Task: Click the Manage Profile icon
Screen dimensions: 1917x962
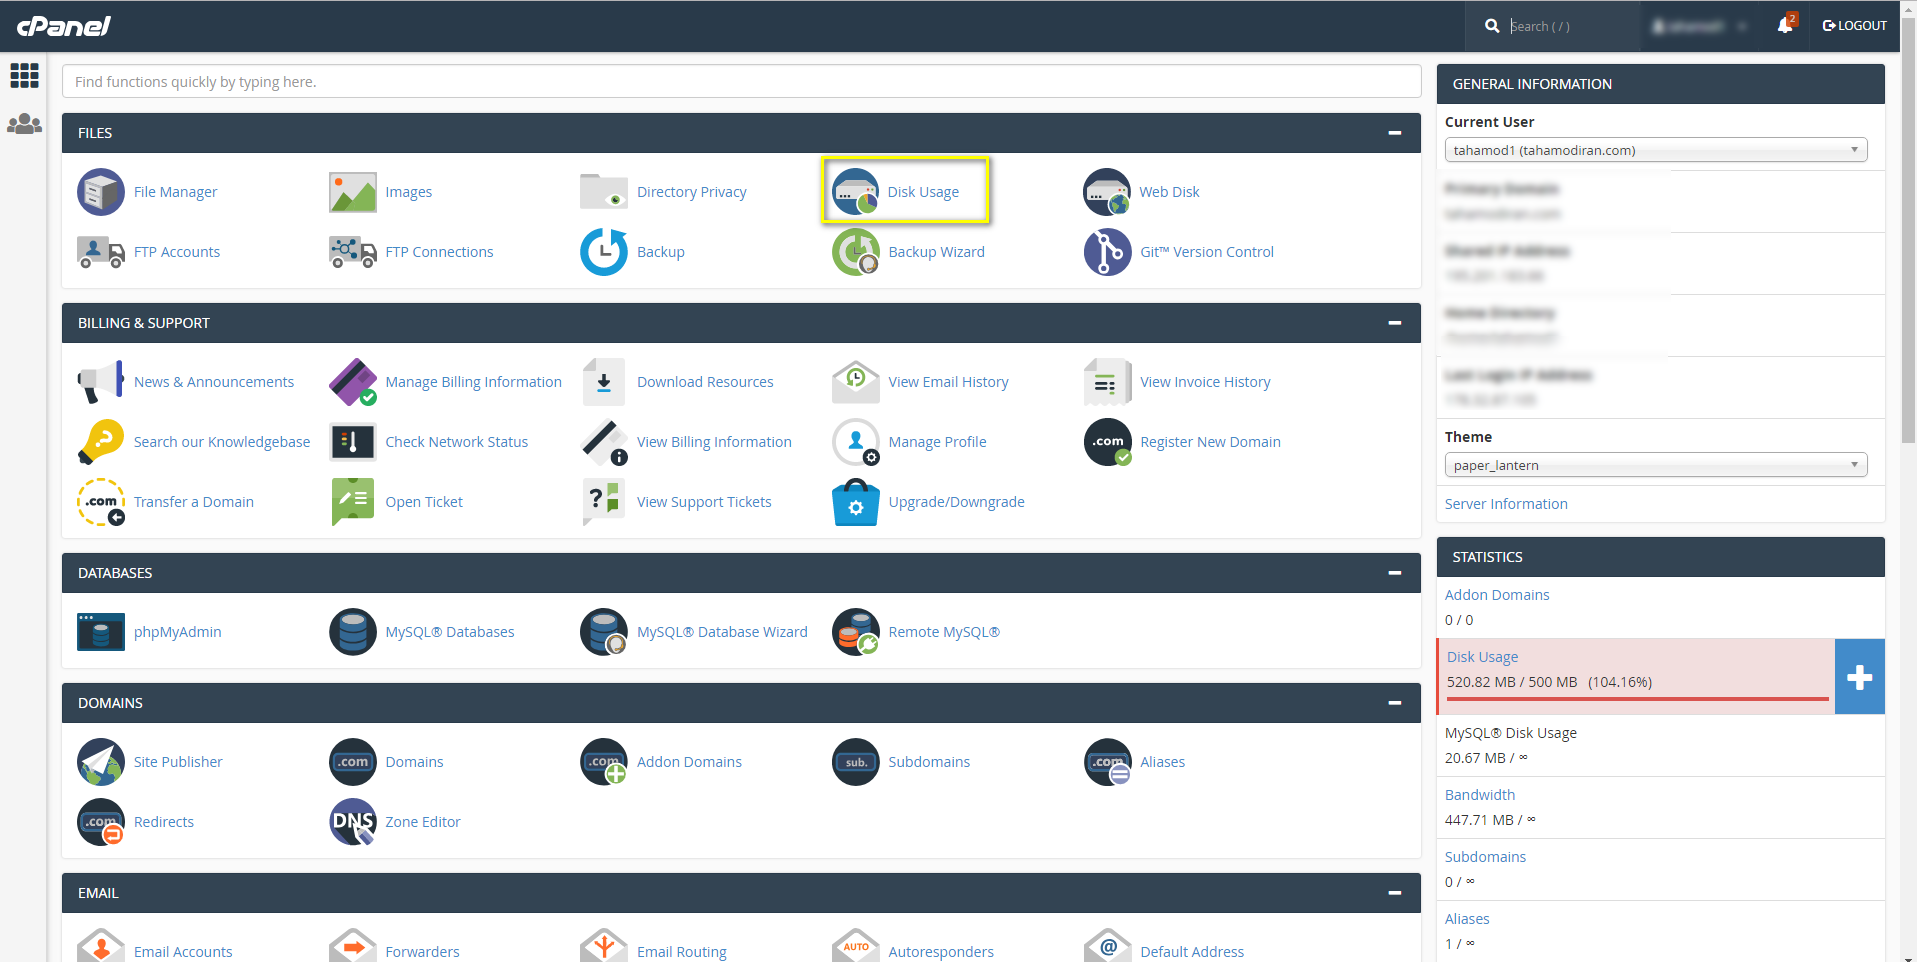Action: (x=856, y=442)
